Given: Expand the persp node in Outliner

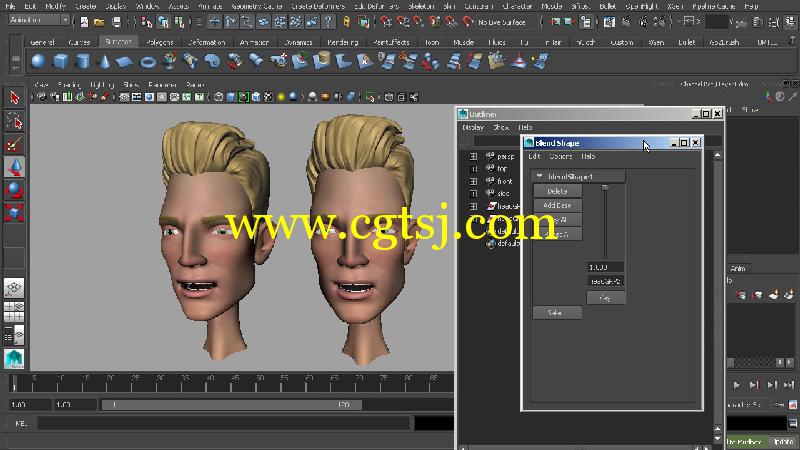Looking at the screenshot, I should [x=473, y=156].
